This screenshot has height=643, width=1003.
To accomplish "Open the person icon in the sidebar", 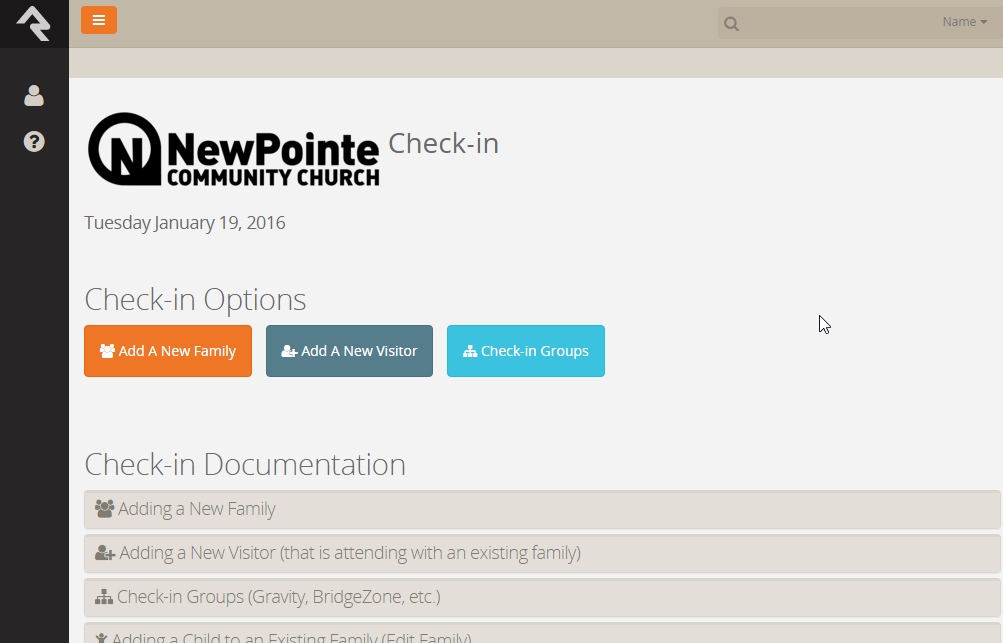I will pyautogui.click(x=34, y=96).
